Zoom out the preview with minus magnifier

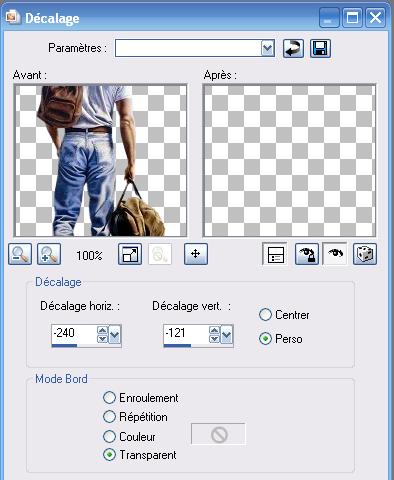coord(20,254)
